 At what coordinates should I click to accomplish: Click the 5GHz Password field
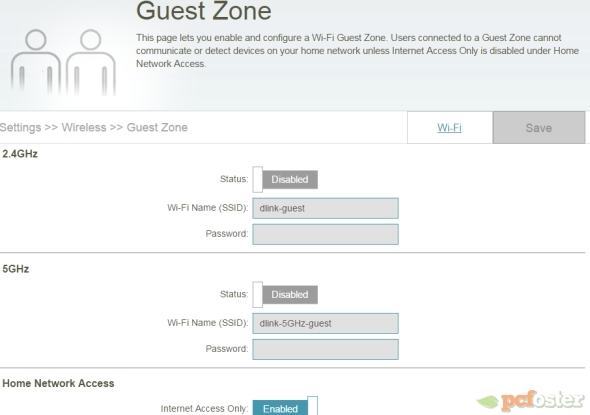pyautogui.click(x=325, y=350)
